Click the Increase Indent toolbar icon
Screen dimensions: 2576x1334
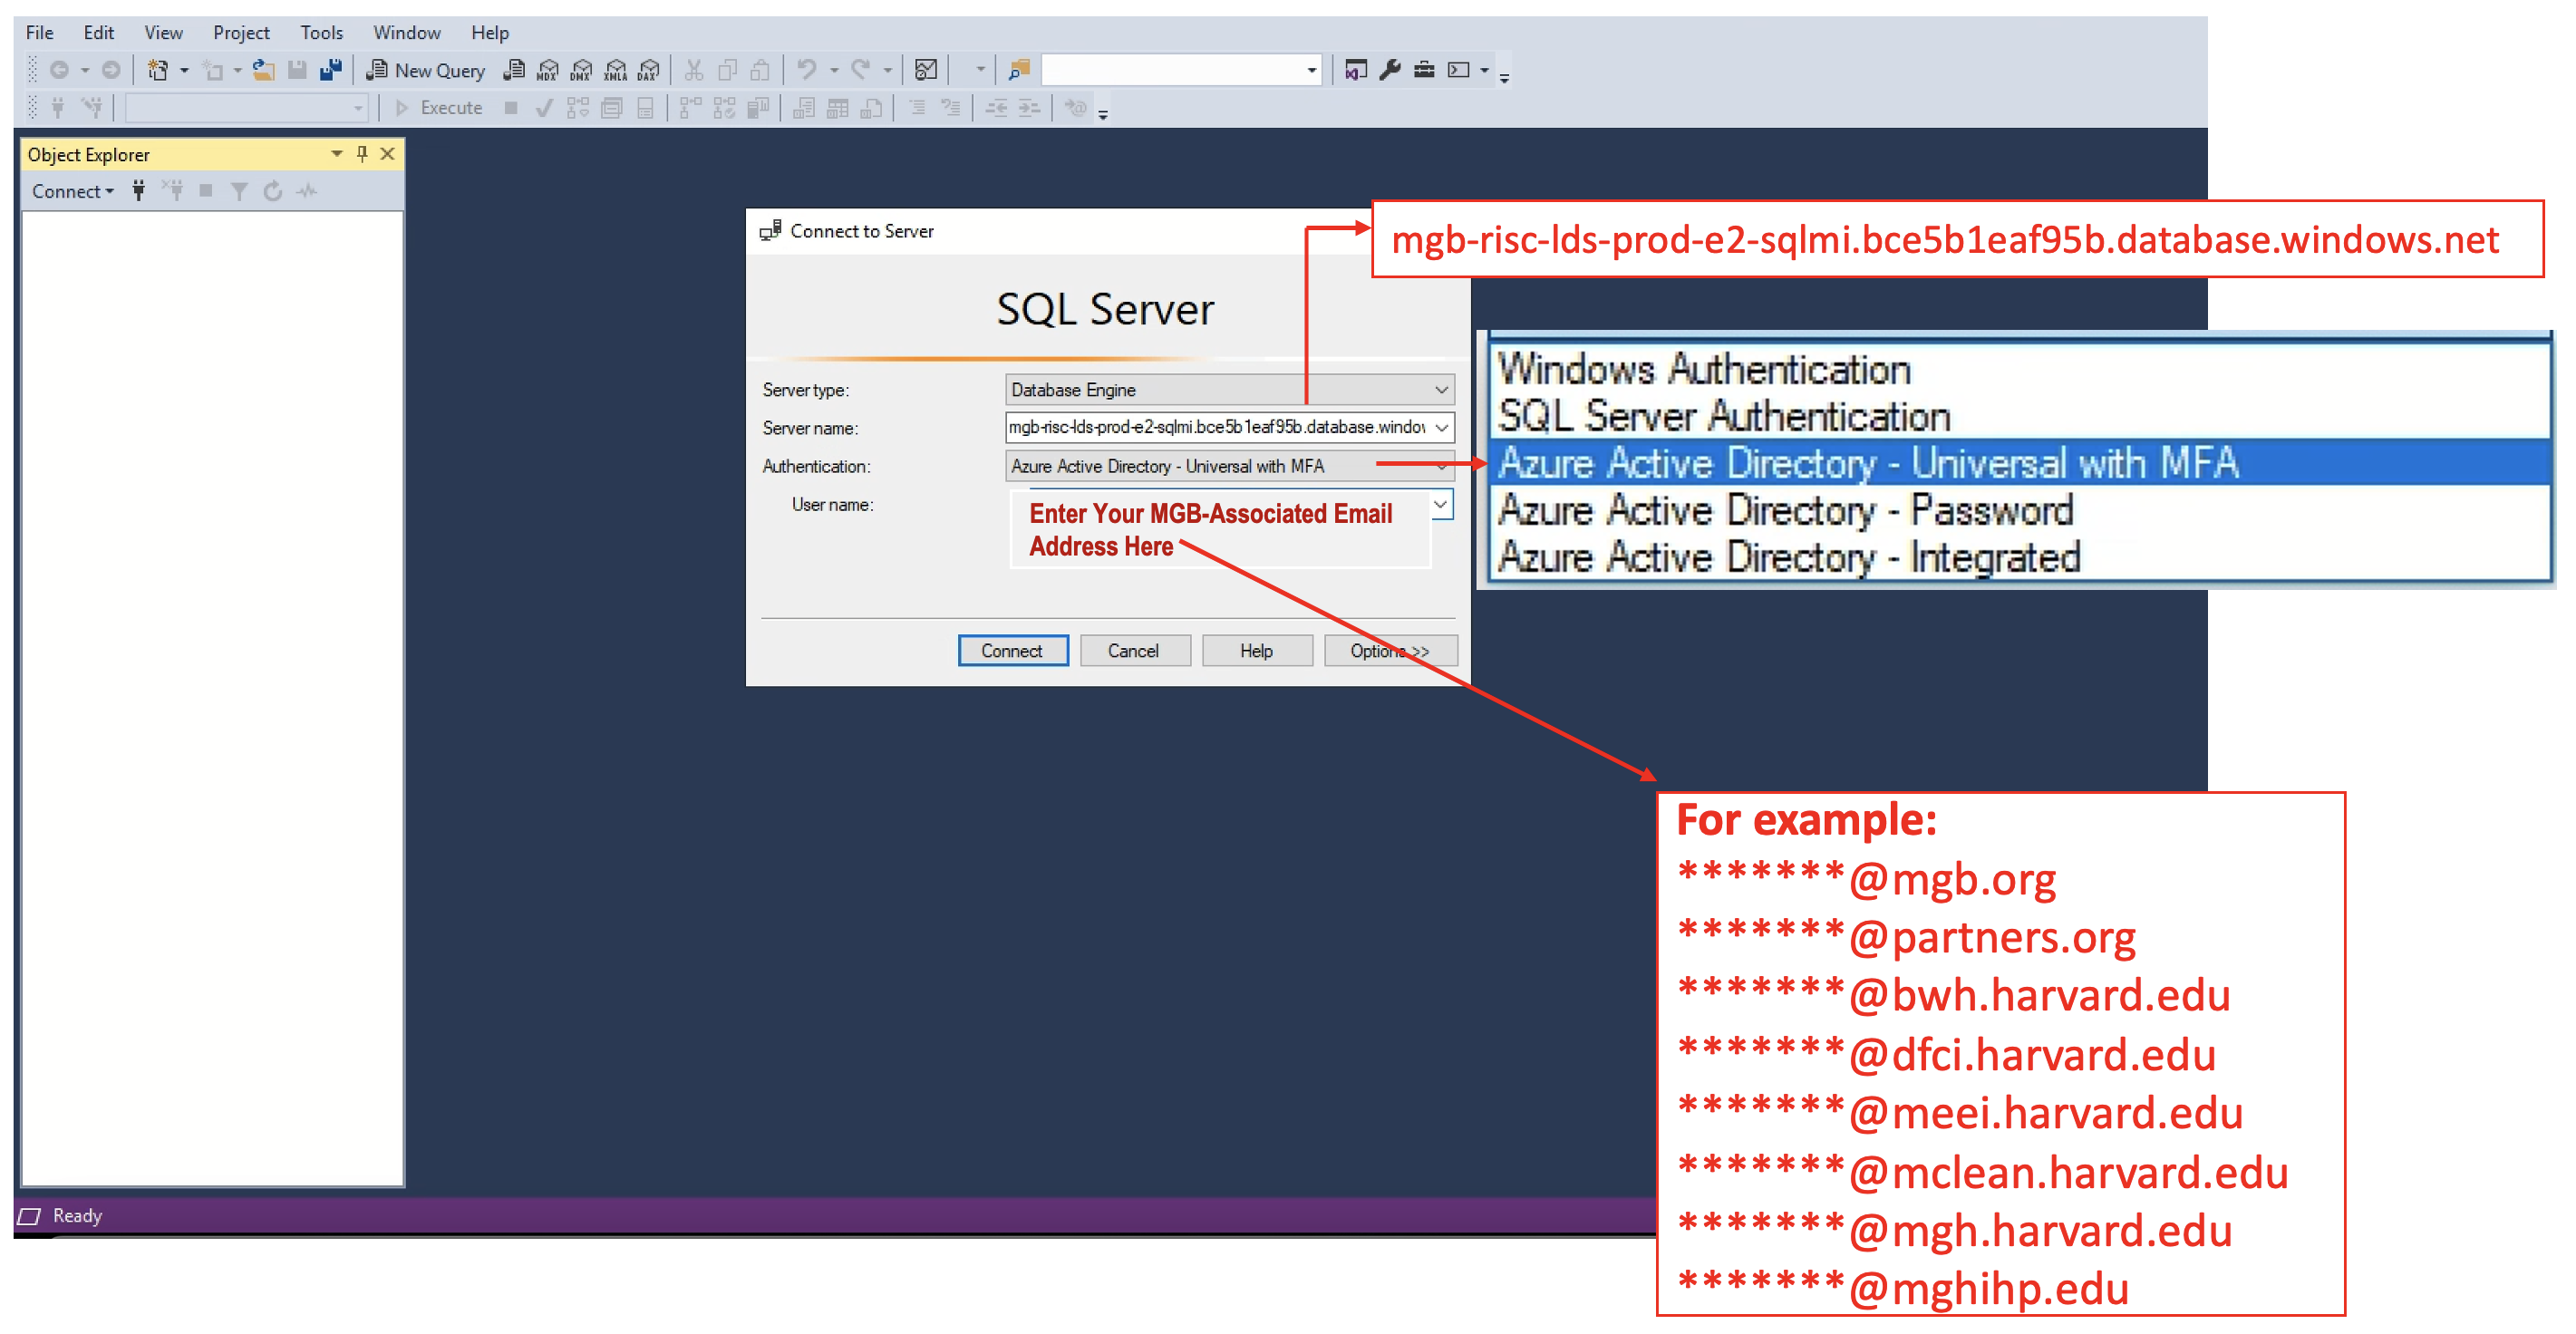pos(1030,108)
